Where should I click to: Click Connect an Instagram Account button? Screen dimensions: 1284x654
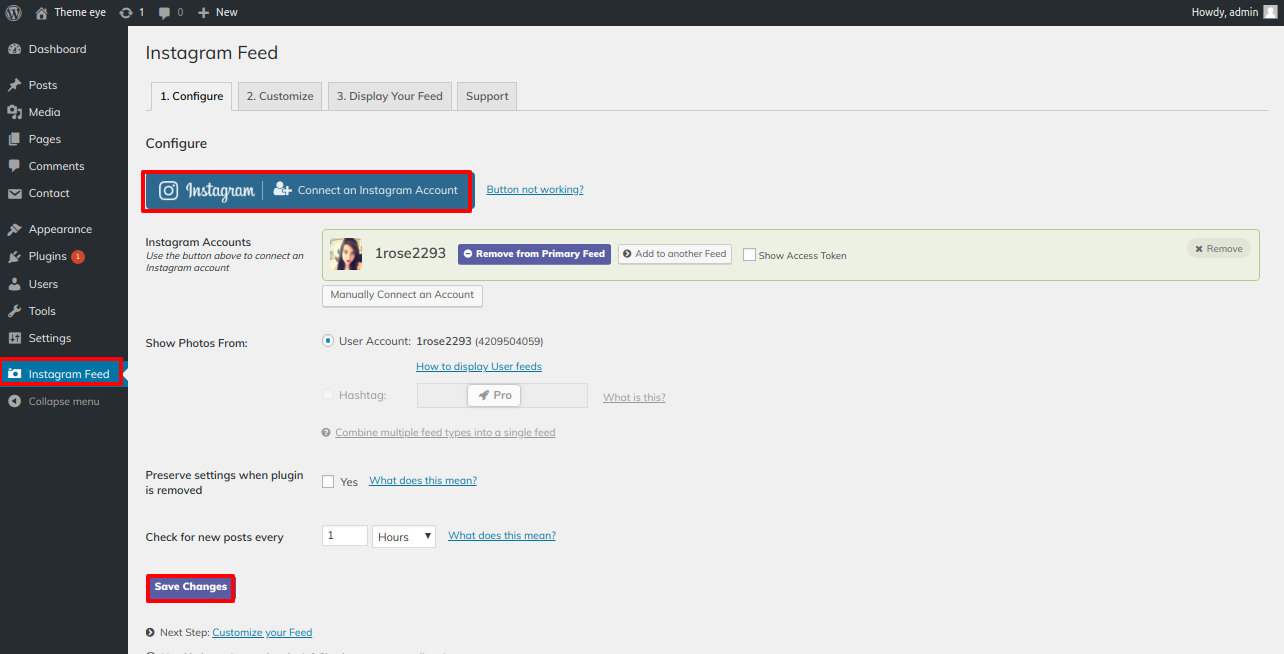coord(308,190)
